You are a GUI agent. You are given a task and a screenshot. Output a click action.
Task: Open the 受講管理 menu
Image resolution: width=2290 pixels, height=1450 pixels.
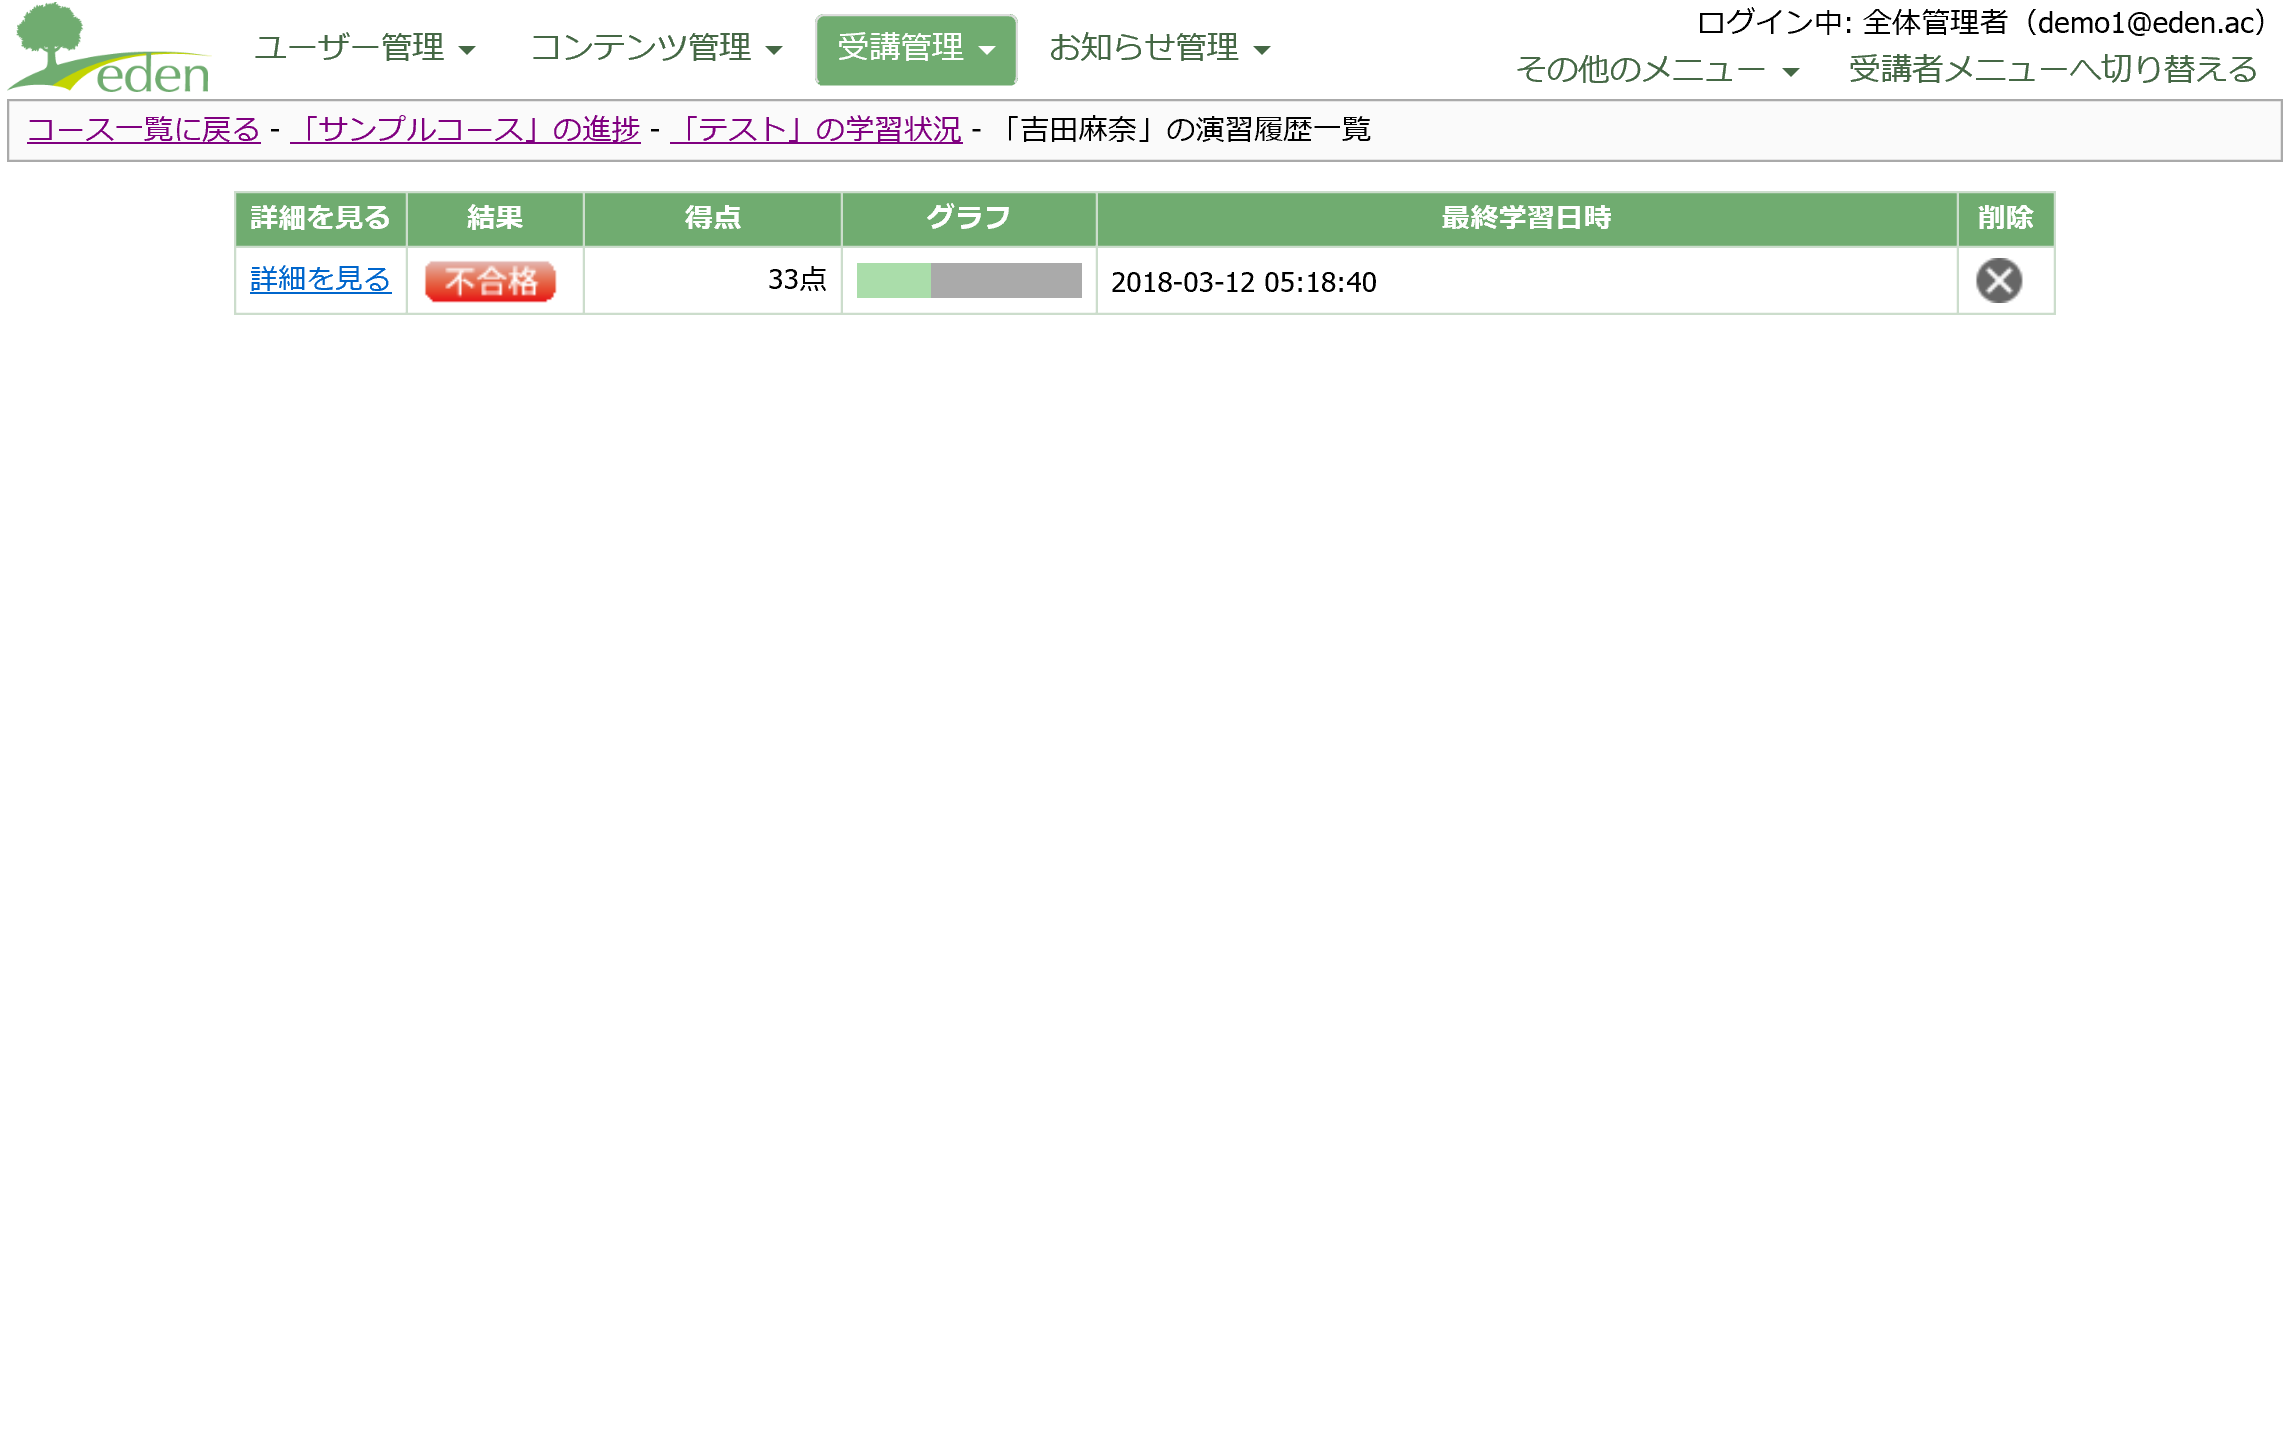pos(916,49)
